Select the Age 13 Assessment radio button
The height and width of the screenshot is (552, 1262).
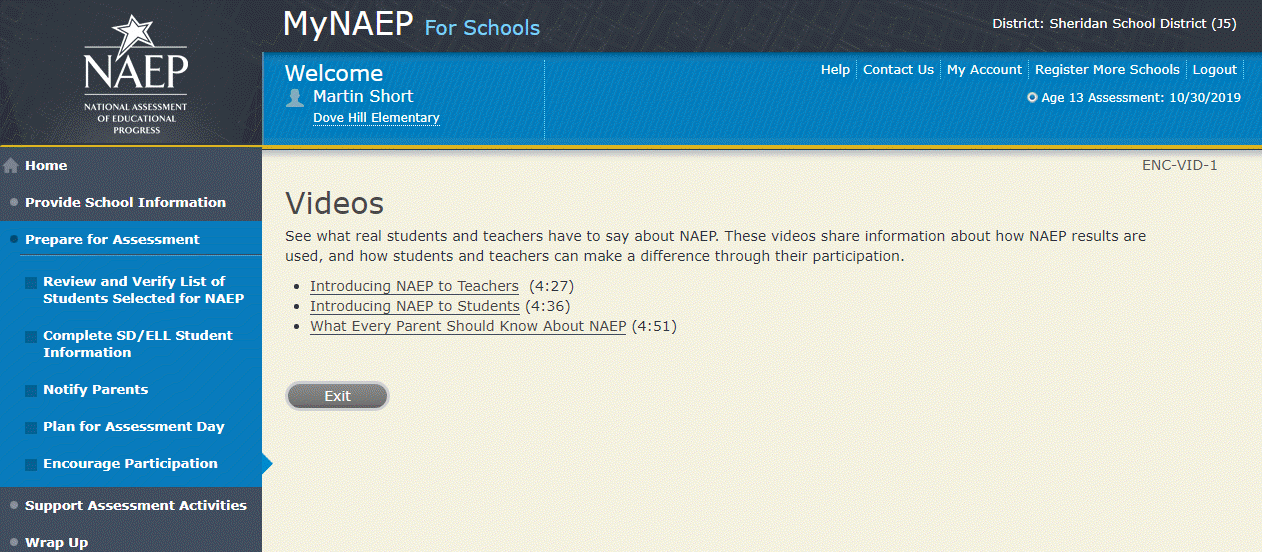1032,98
